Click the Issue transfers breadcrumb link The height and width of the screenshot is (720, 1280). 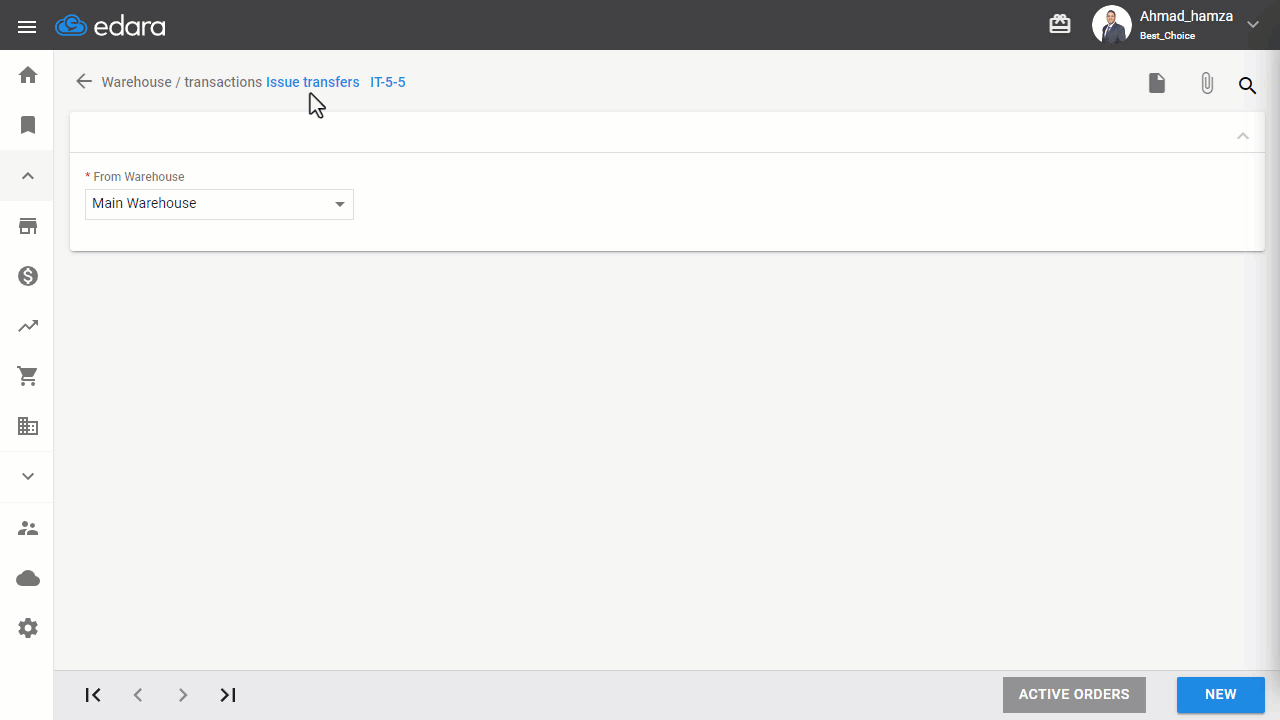coord(313,82)
